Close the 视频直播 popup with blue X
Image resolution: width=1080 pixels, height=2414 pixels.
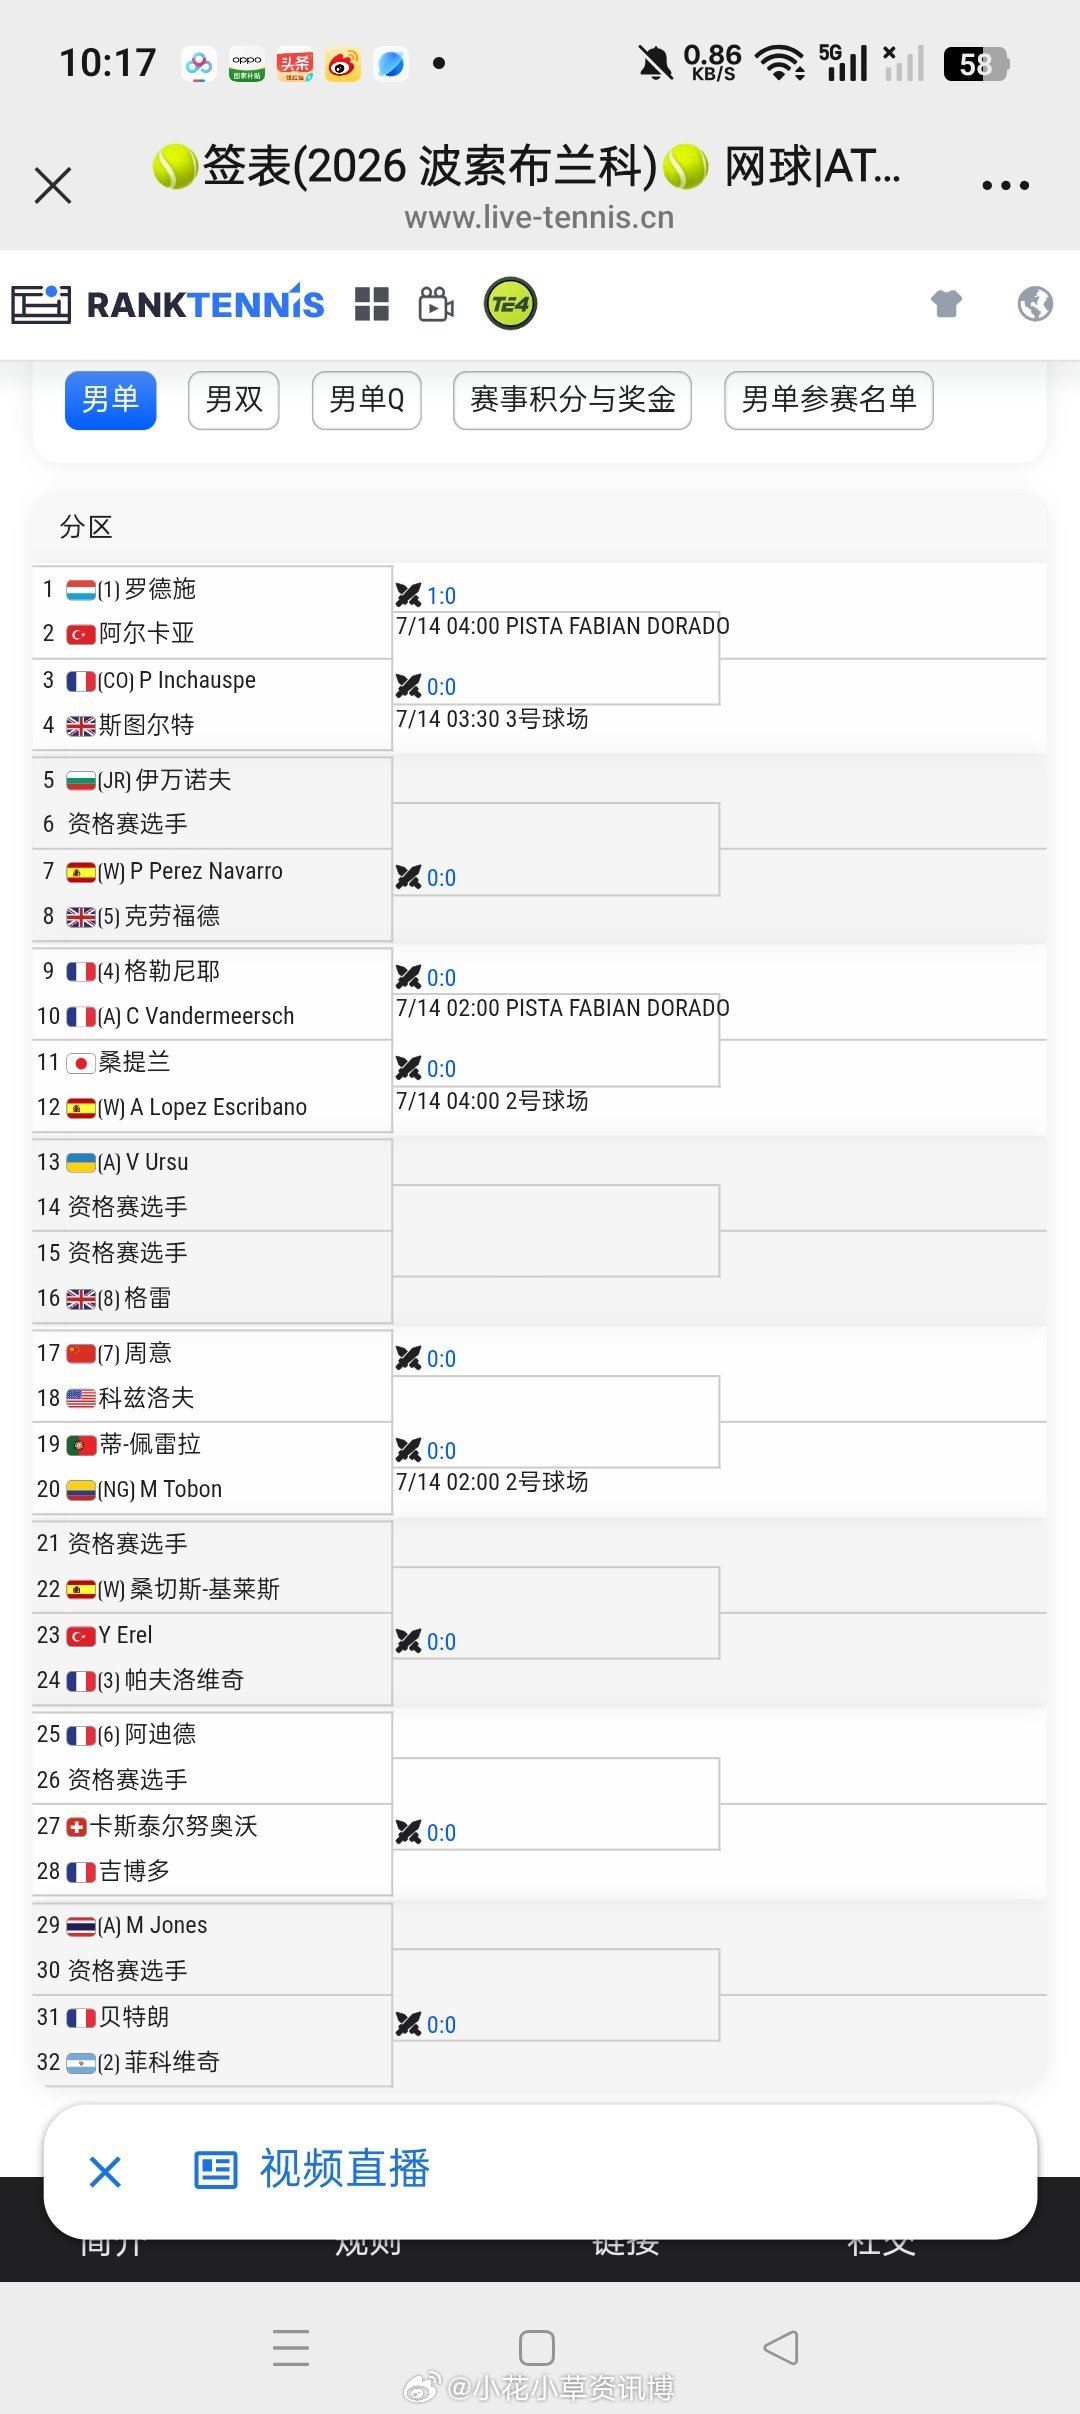tap(105, 2171)
